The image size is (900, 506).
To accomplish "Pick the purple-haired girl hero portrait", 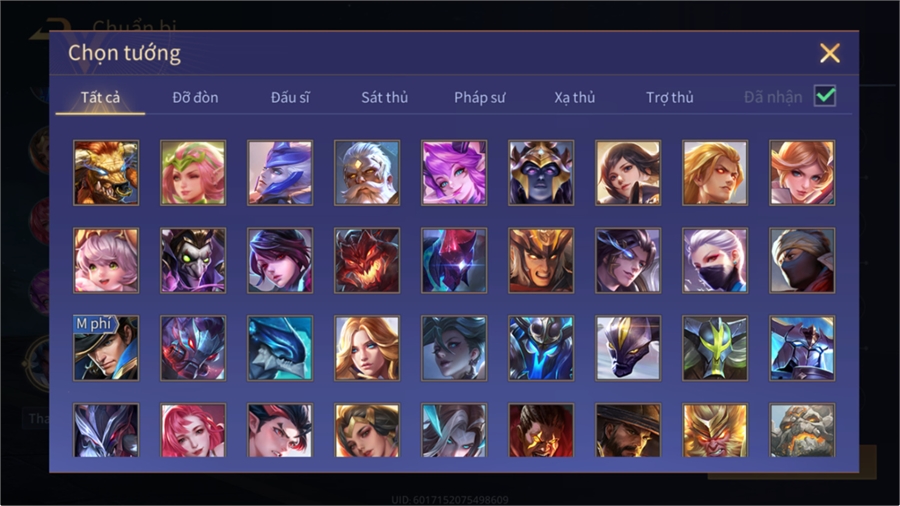I will point(454,173).
